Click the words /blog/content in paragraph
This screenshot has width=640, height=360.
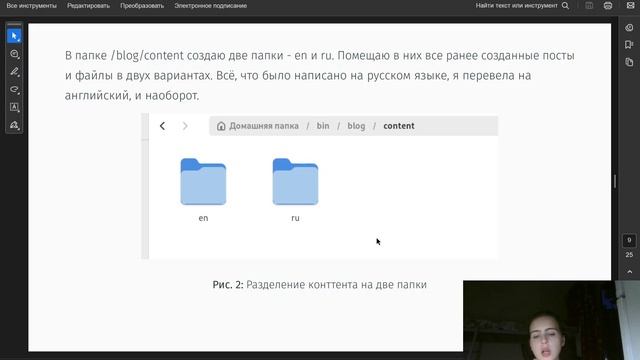[147, 56]
